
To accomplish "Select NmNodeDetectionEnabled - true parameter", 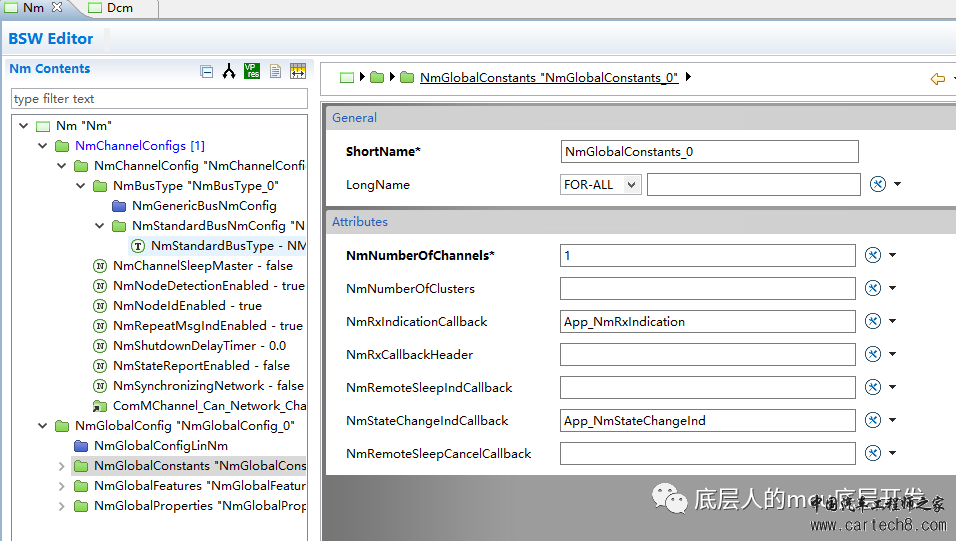I will (209, 286).
